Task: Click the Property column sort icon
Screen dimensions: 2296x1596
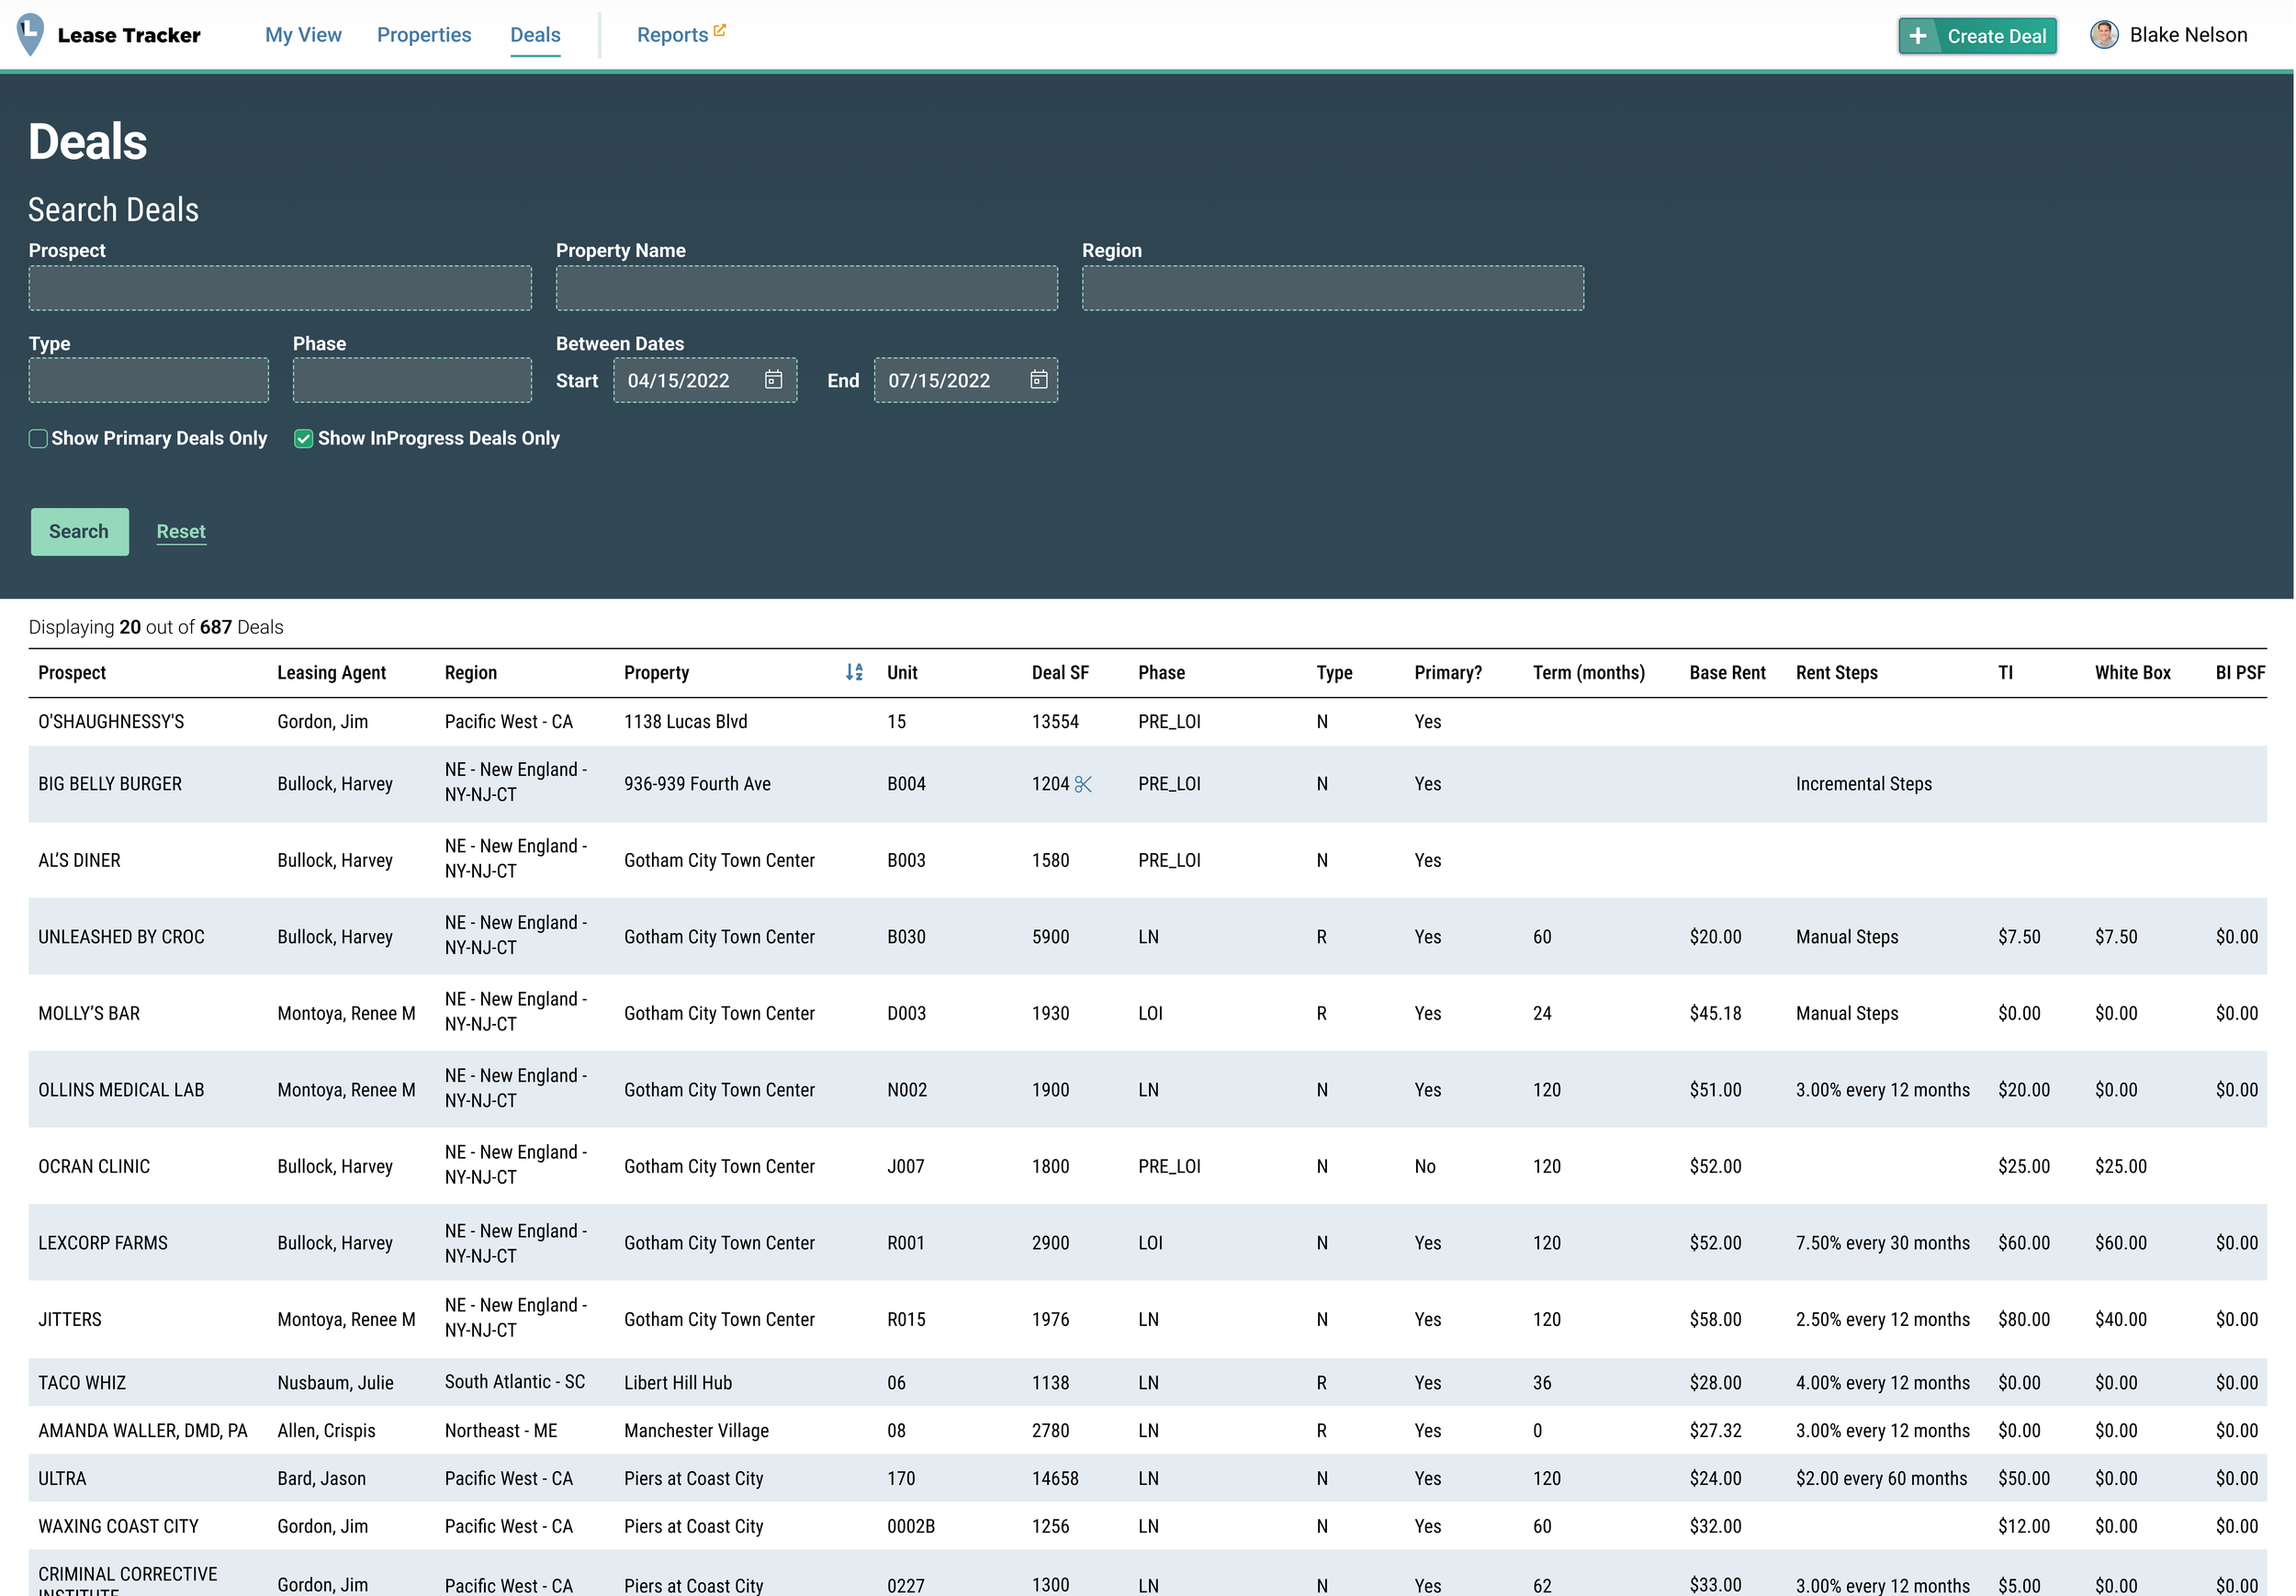Action: 853,673
